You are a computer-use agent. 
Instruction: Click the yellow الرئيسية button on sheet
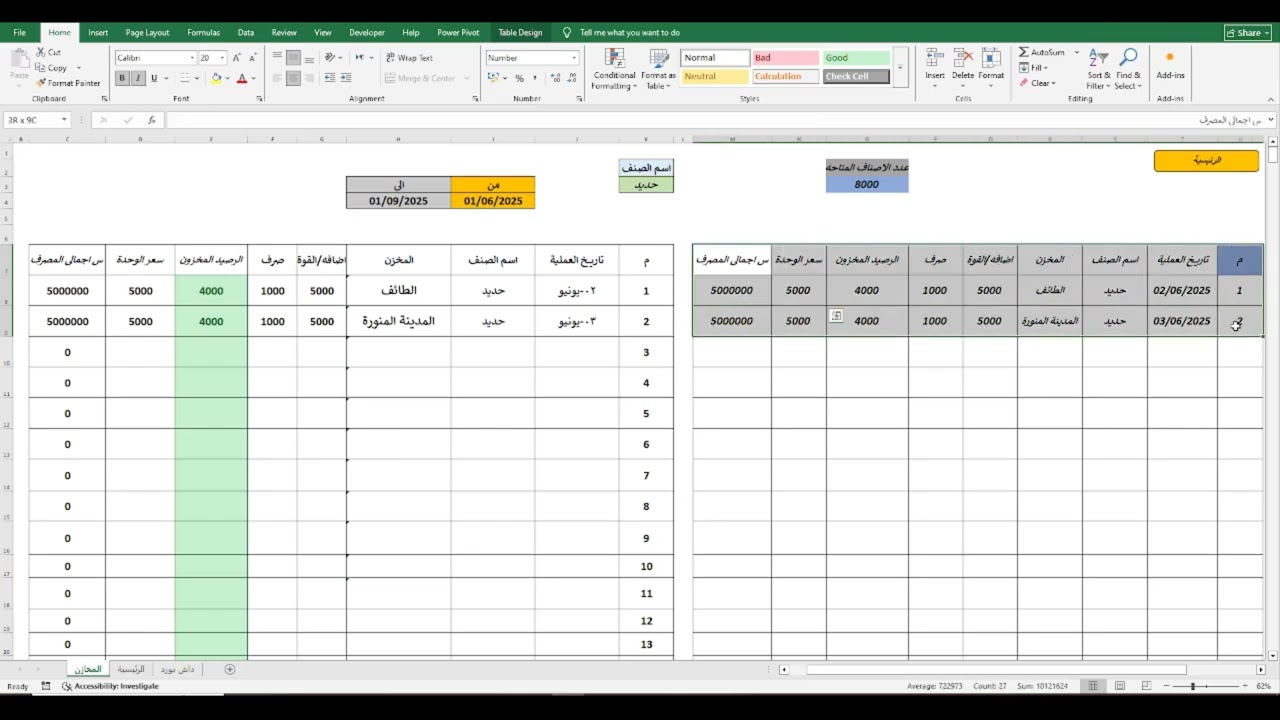[x=1206, y=160]
